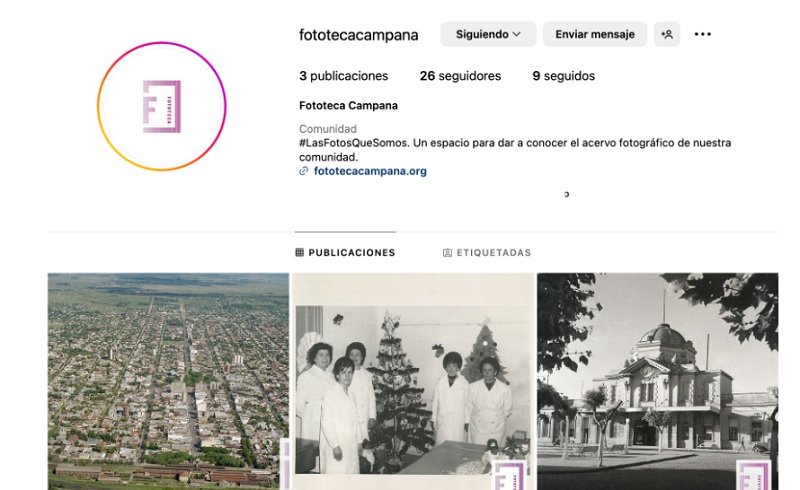Switch to the ETIQUETADAS tab
800x490 pixels.
click(487, 253)
